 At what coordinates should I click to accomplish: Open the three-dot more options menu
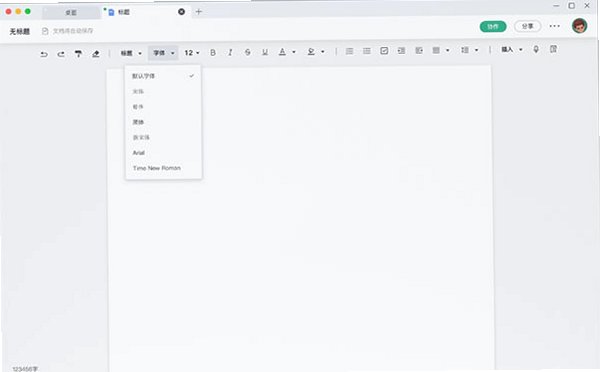554,26
